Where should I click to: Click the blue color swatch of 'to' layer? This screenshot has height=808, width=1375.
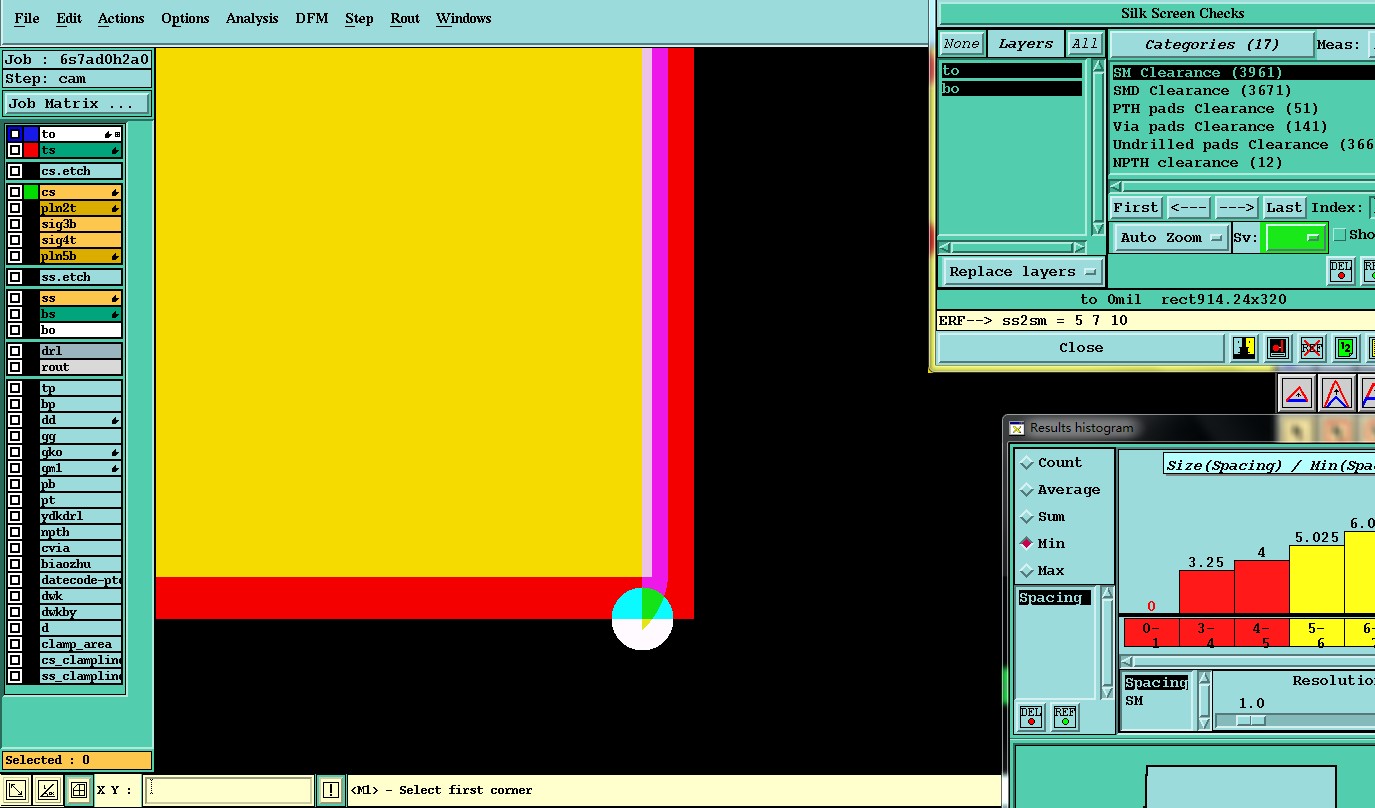pyautogui.click(x=31, y=134)
